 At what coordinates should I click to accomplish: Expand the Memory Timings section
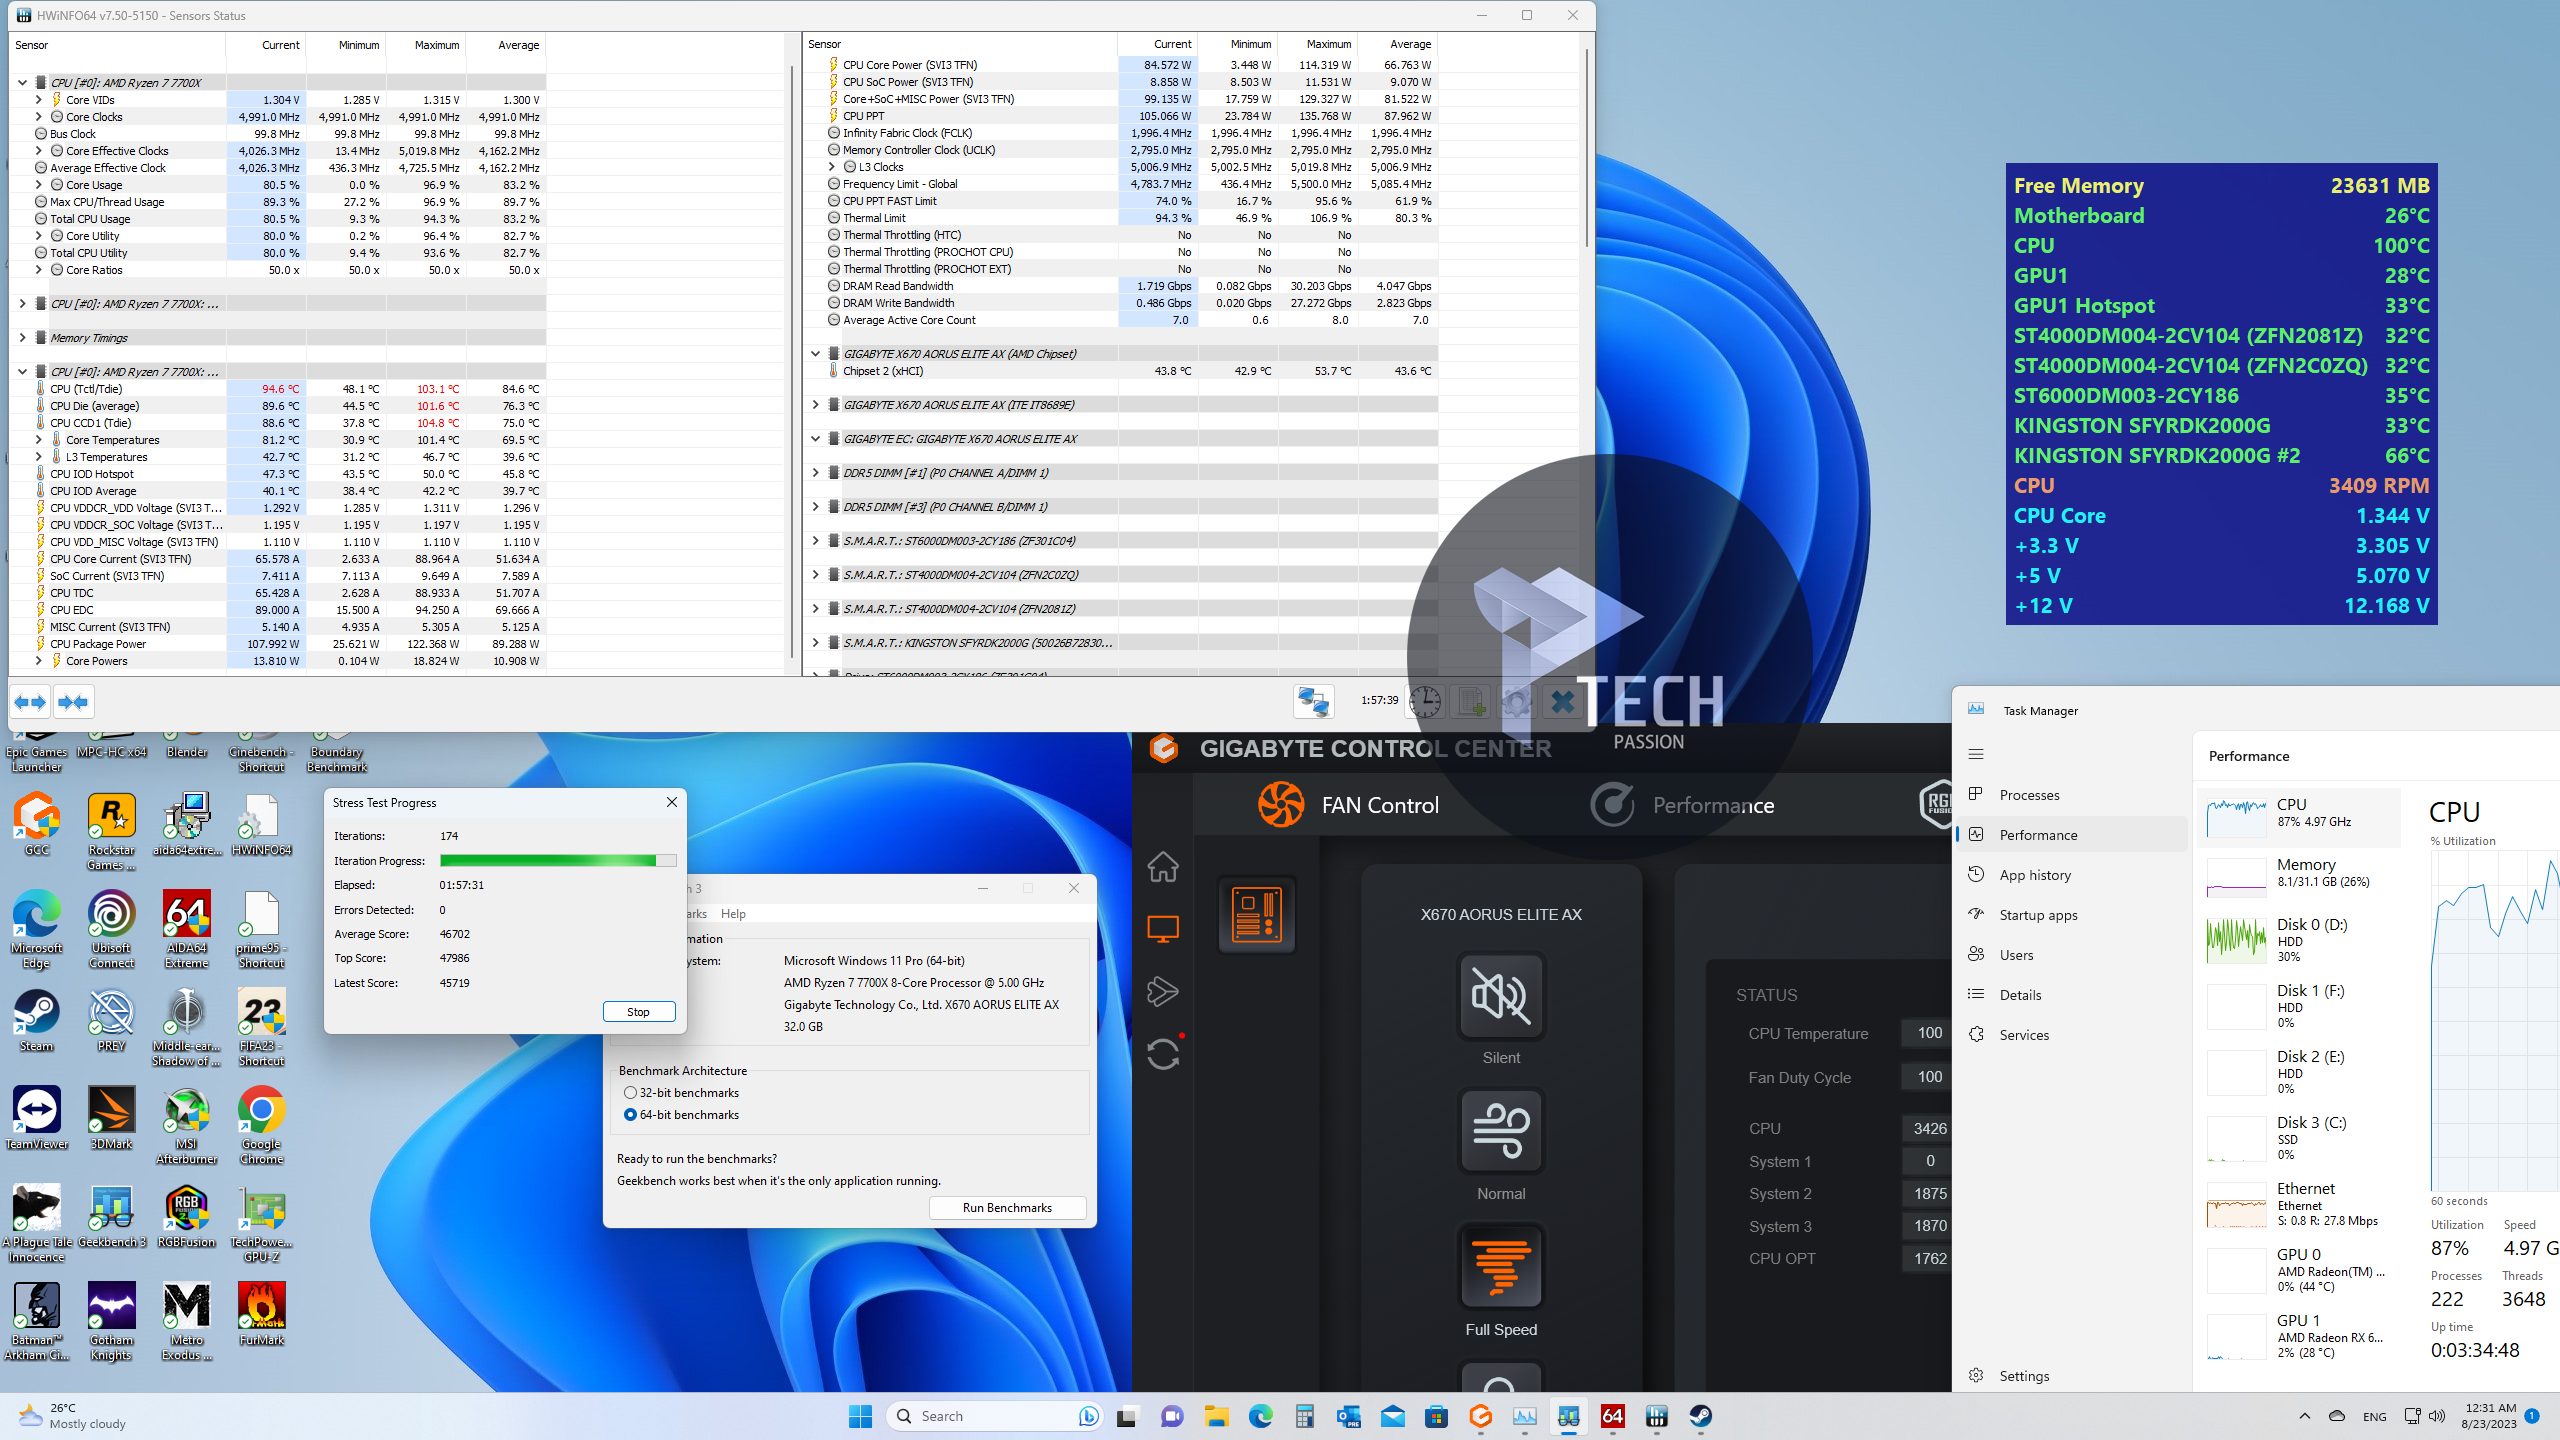(x=22, y=338)
